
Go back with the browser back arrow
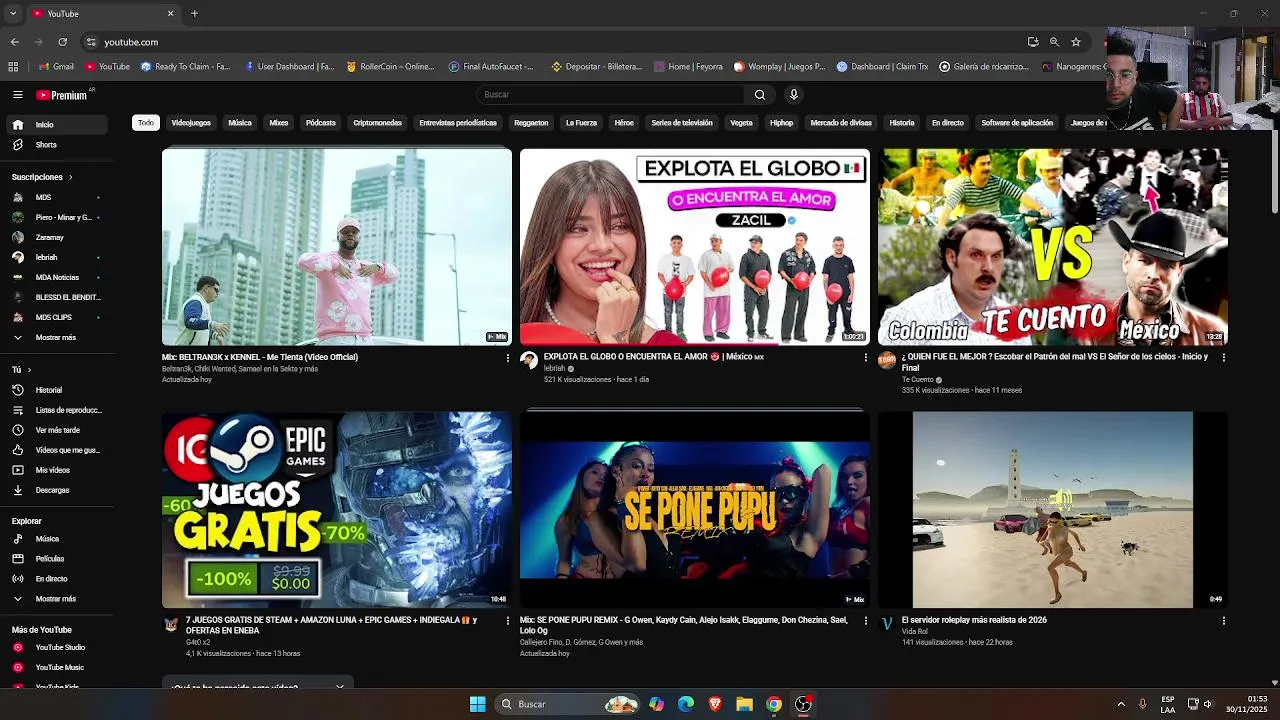(14, 42)
